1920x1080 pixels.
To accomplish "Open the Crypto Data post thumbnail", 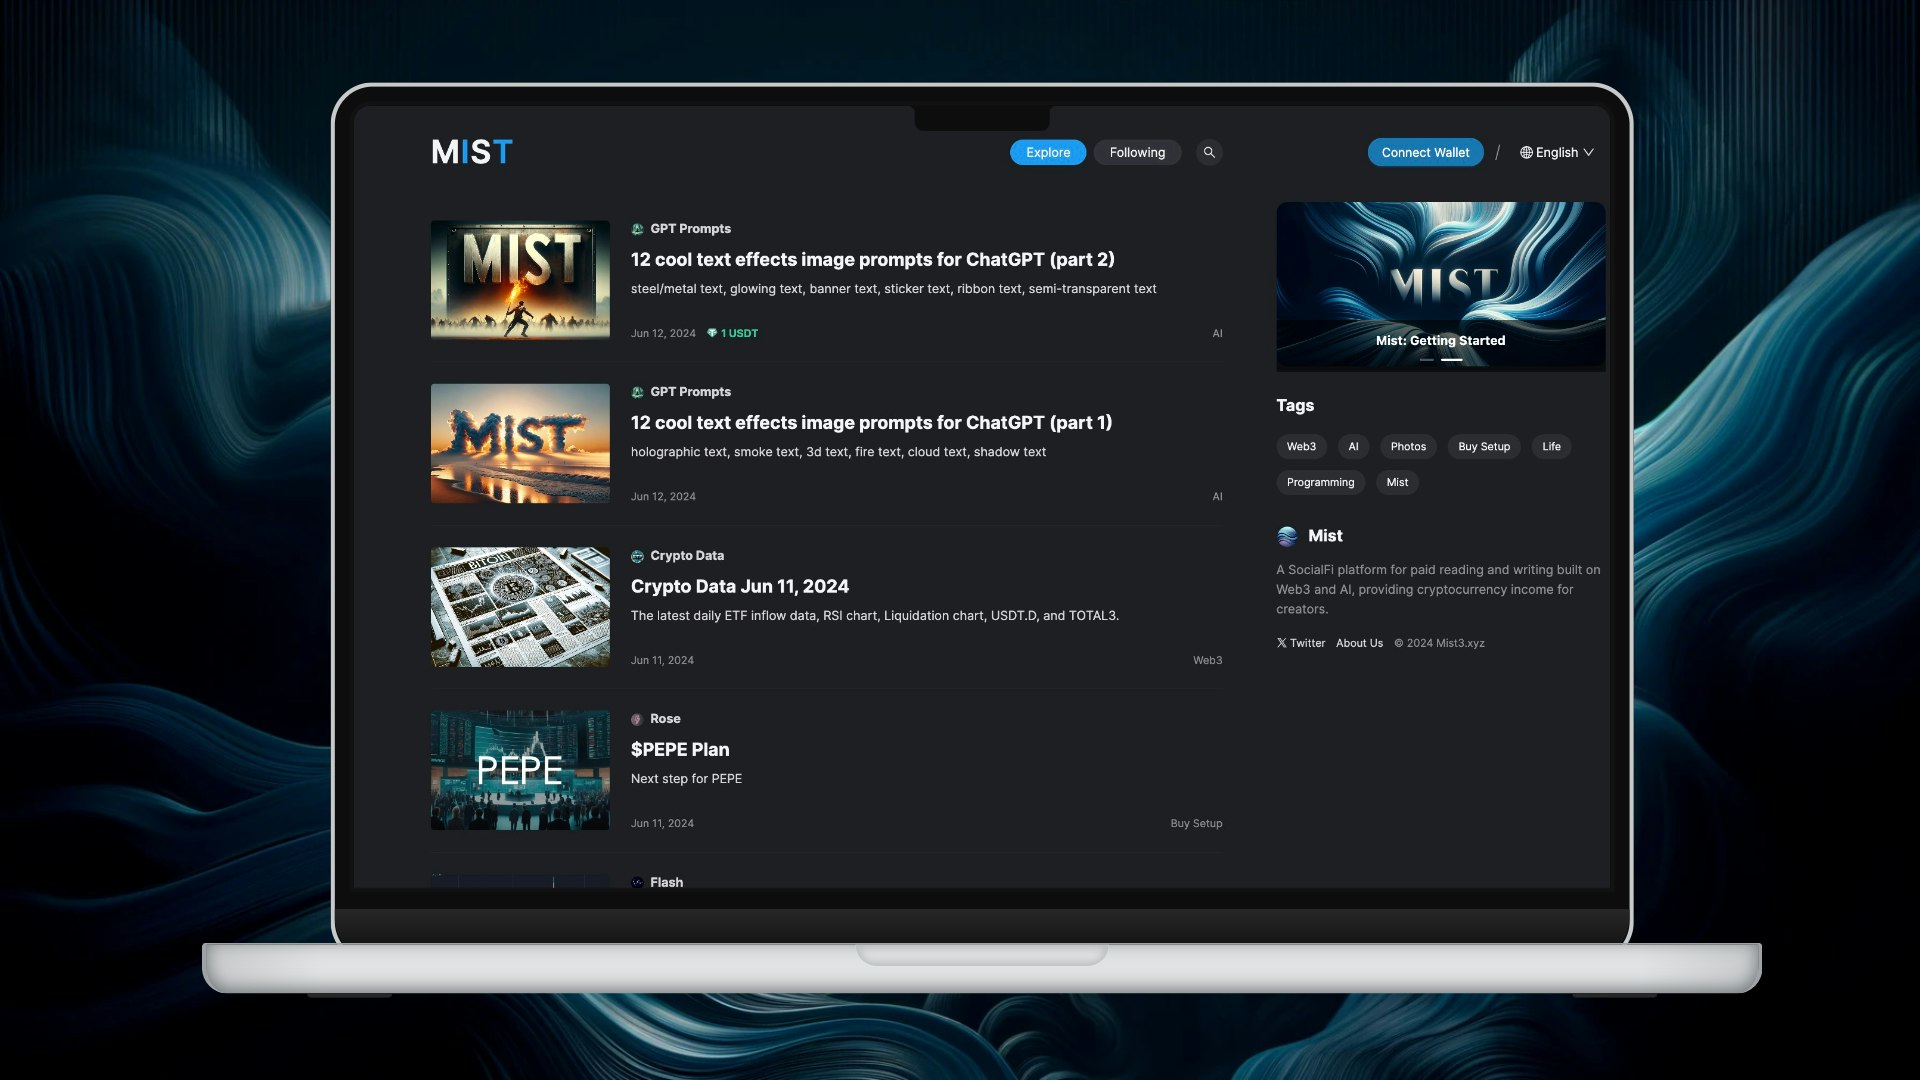I will [x=520, y=606].
